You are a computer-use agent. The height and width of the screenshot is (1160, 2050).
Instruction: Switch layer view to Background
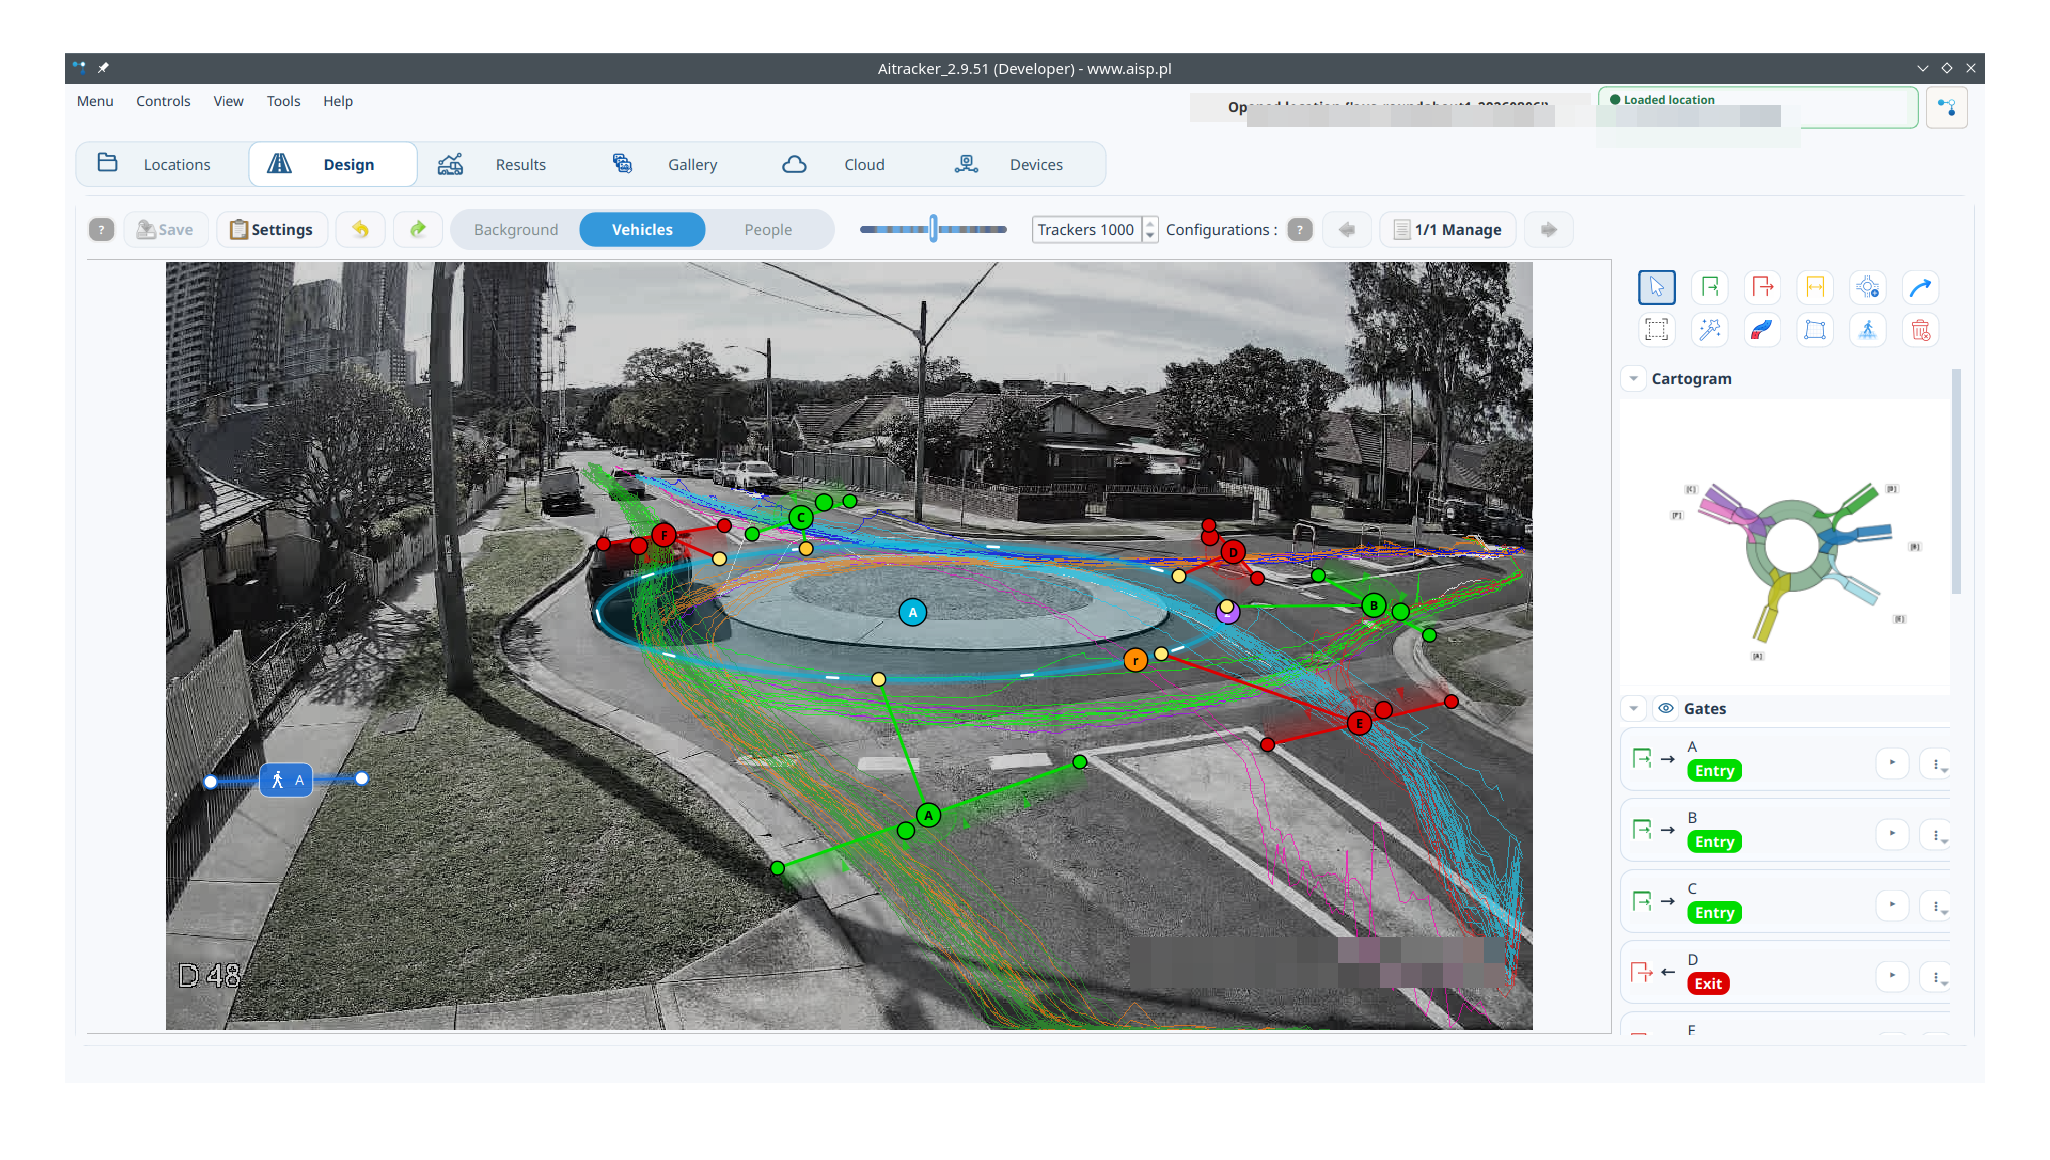tap(516, 230)
